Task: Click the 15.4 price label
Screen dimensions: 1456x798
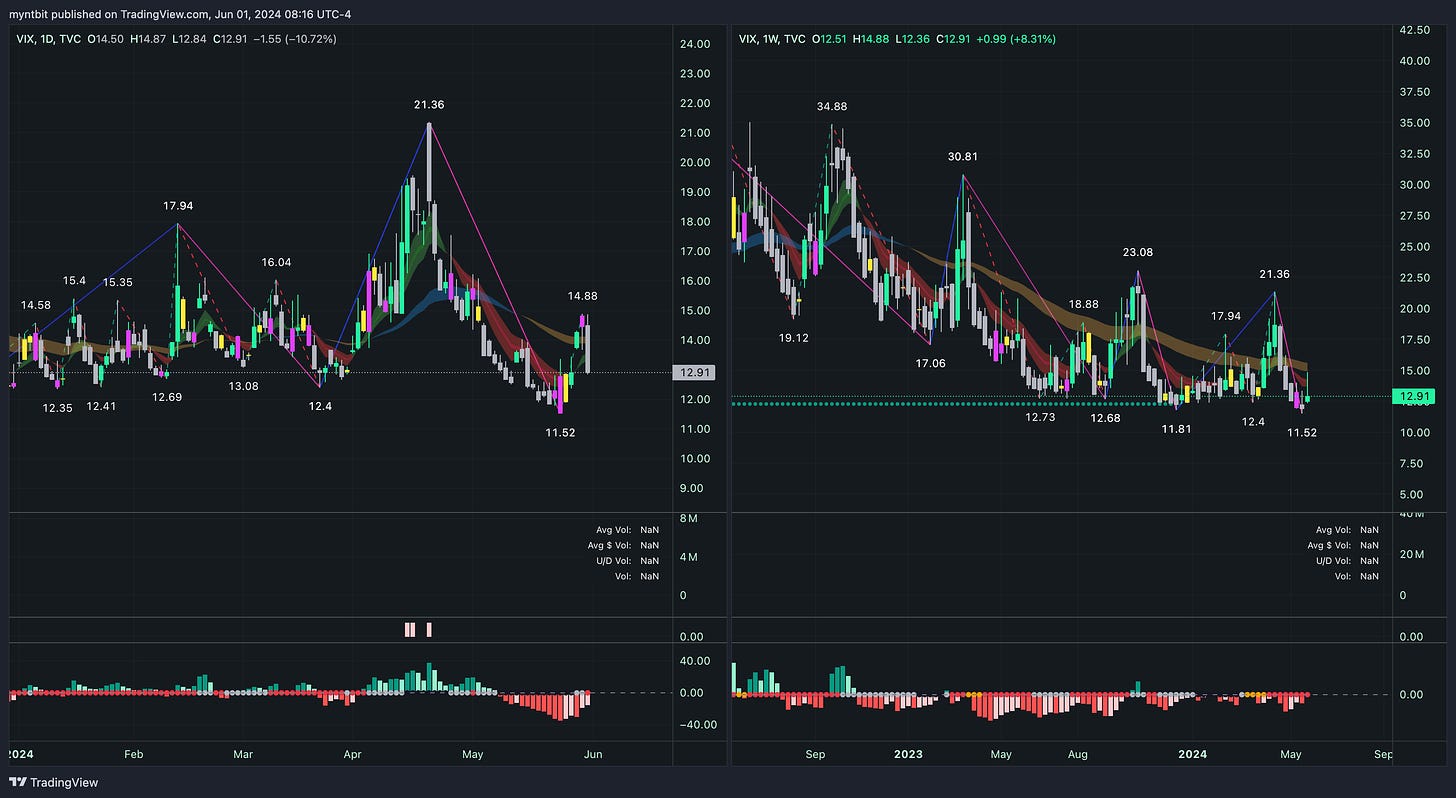Action: [75, 282]
